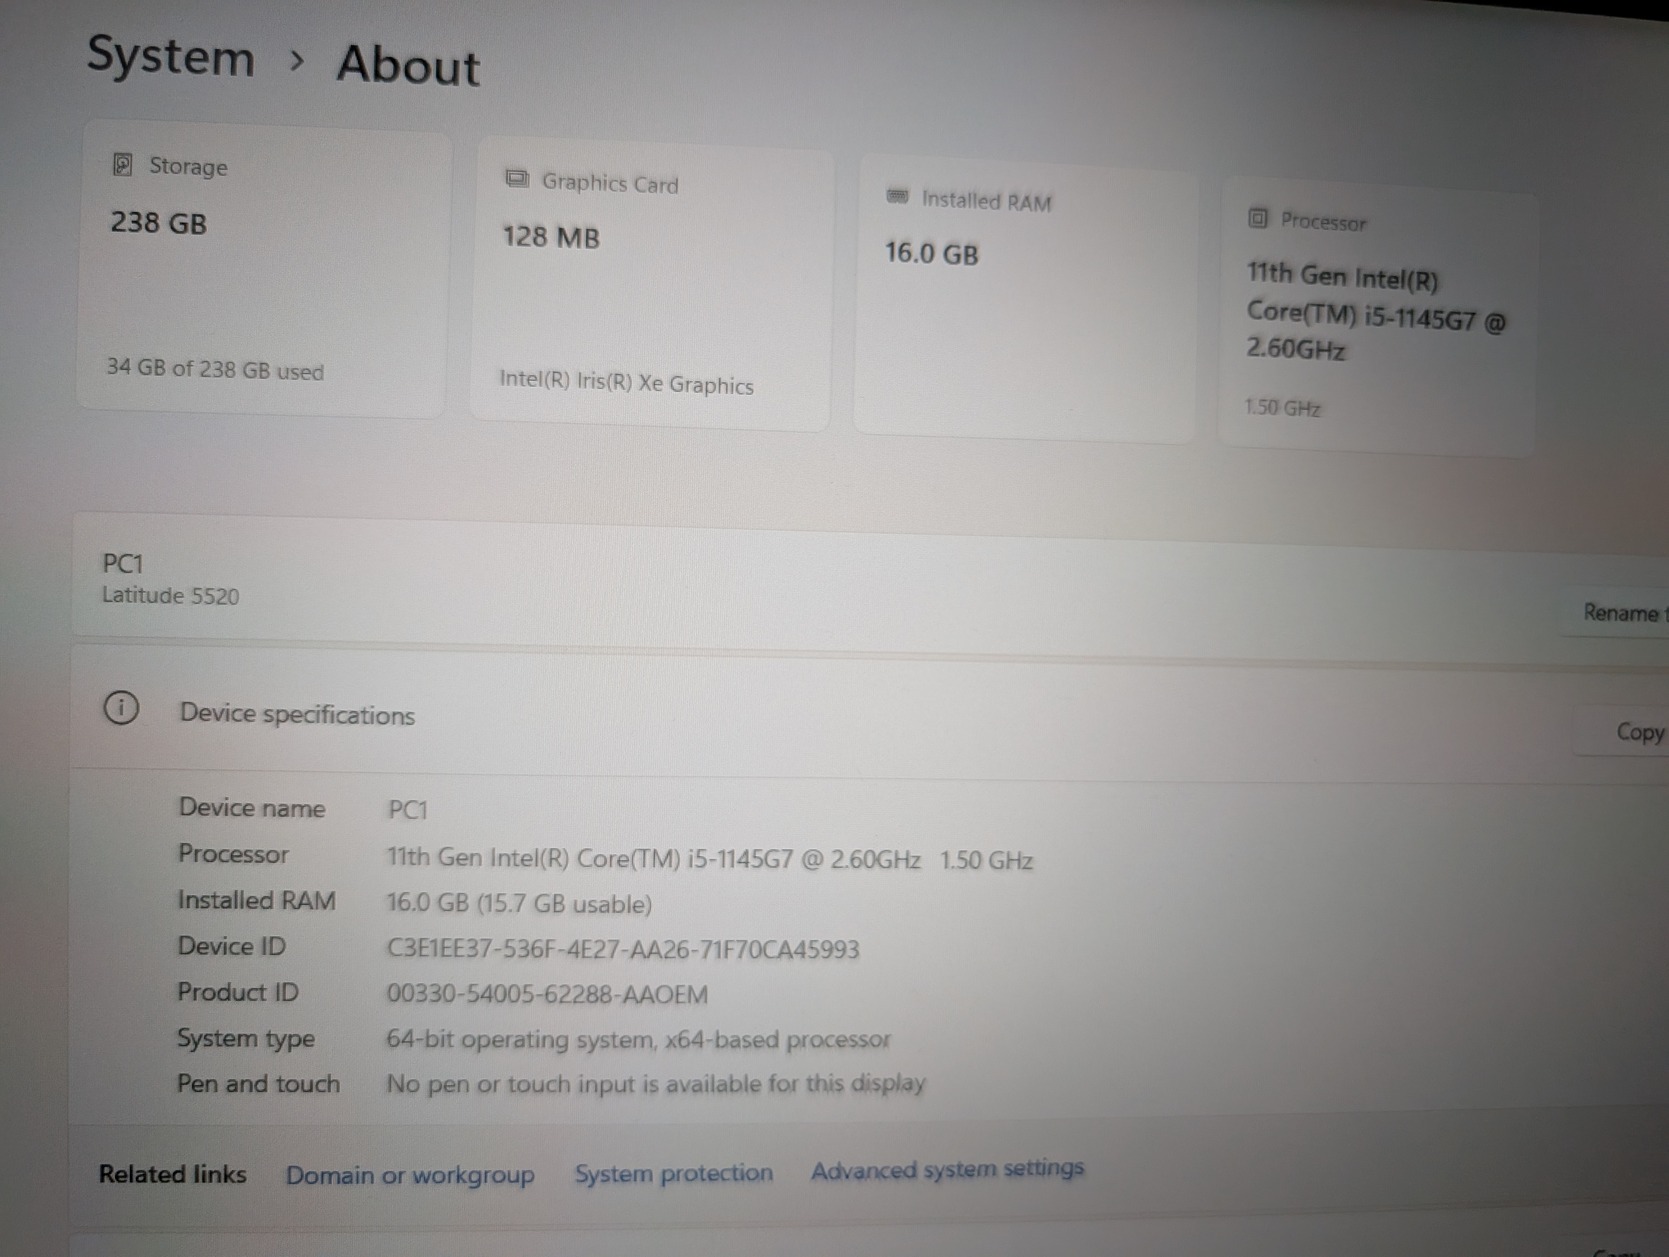Expand the Device specifications section header
Screen dimensions: 1669x1257
click(868, 714)
